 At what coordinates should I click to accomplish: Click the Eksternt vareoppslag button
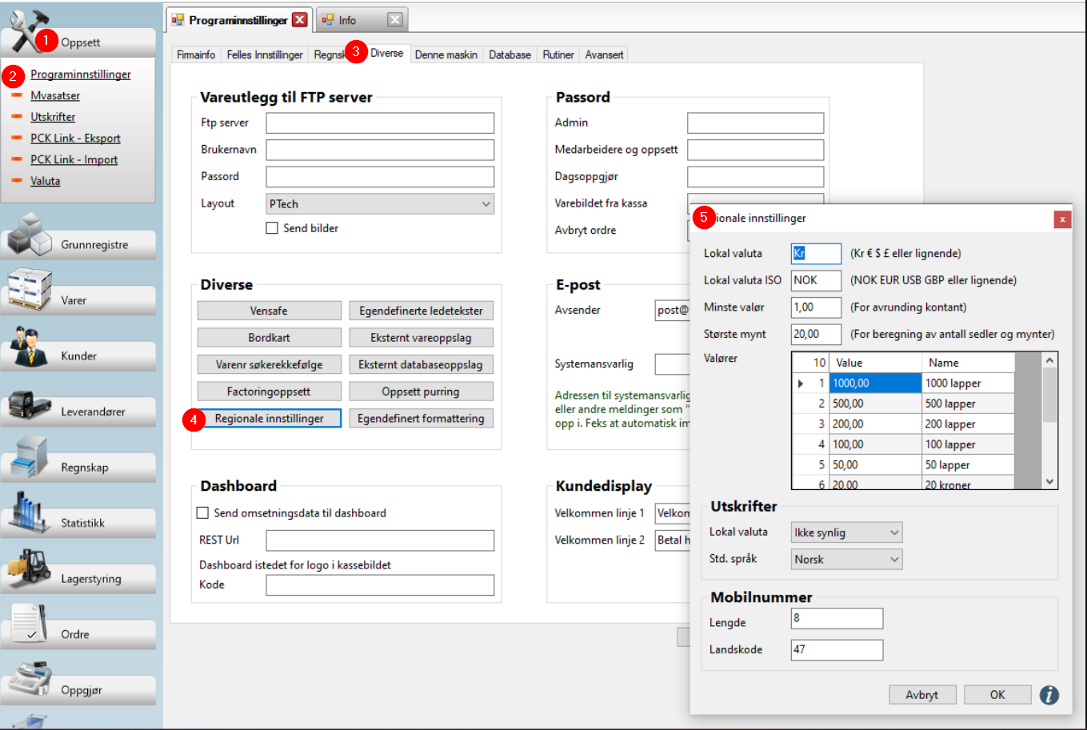pyautogui.click(x=421, y=338)
